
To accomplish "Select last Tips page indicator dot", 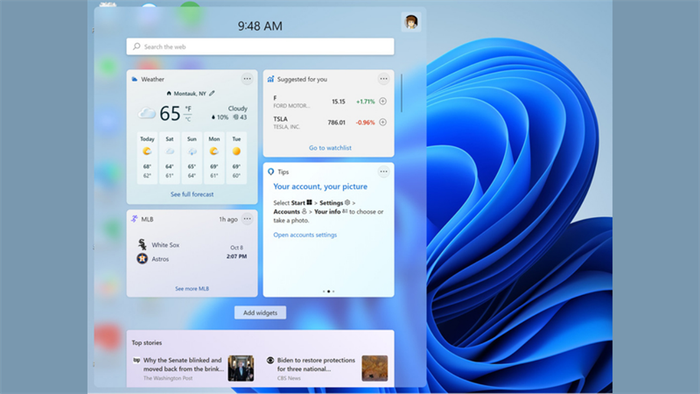I will [333, 291].
